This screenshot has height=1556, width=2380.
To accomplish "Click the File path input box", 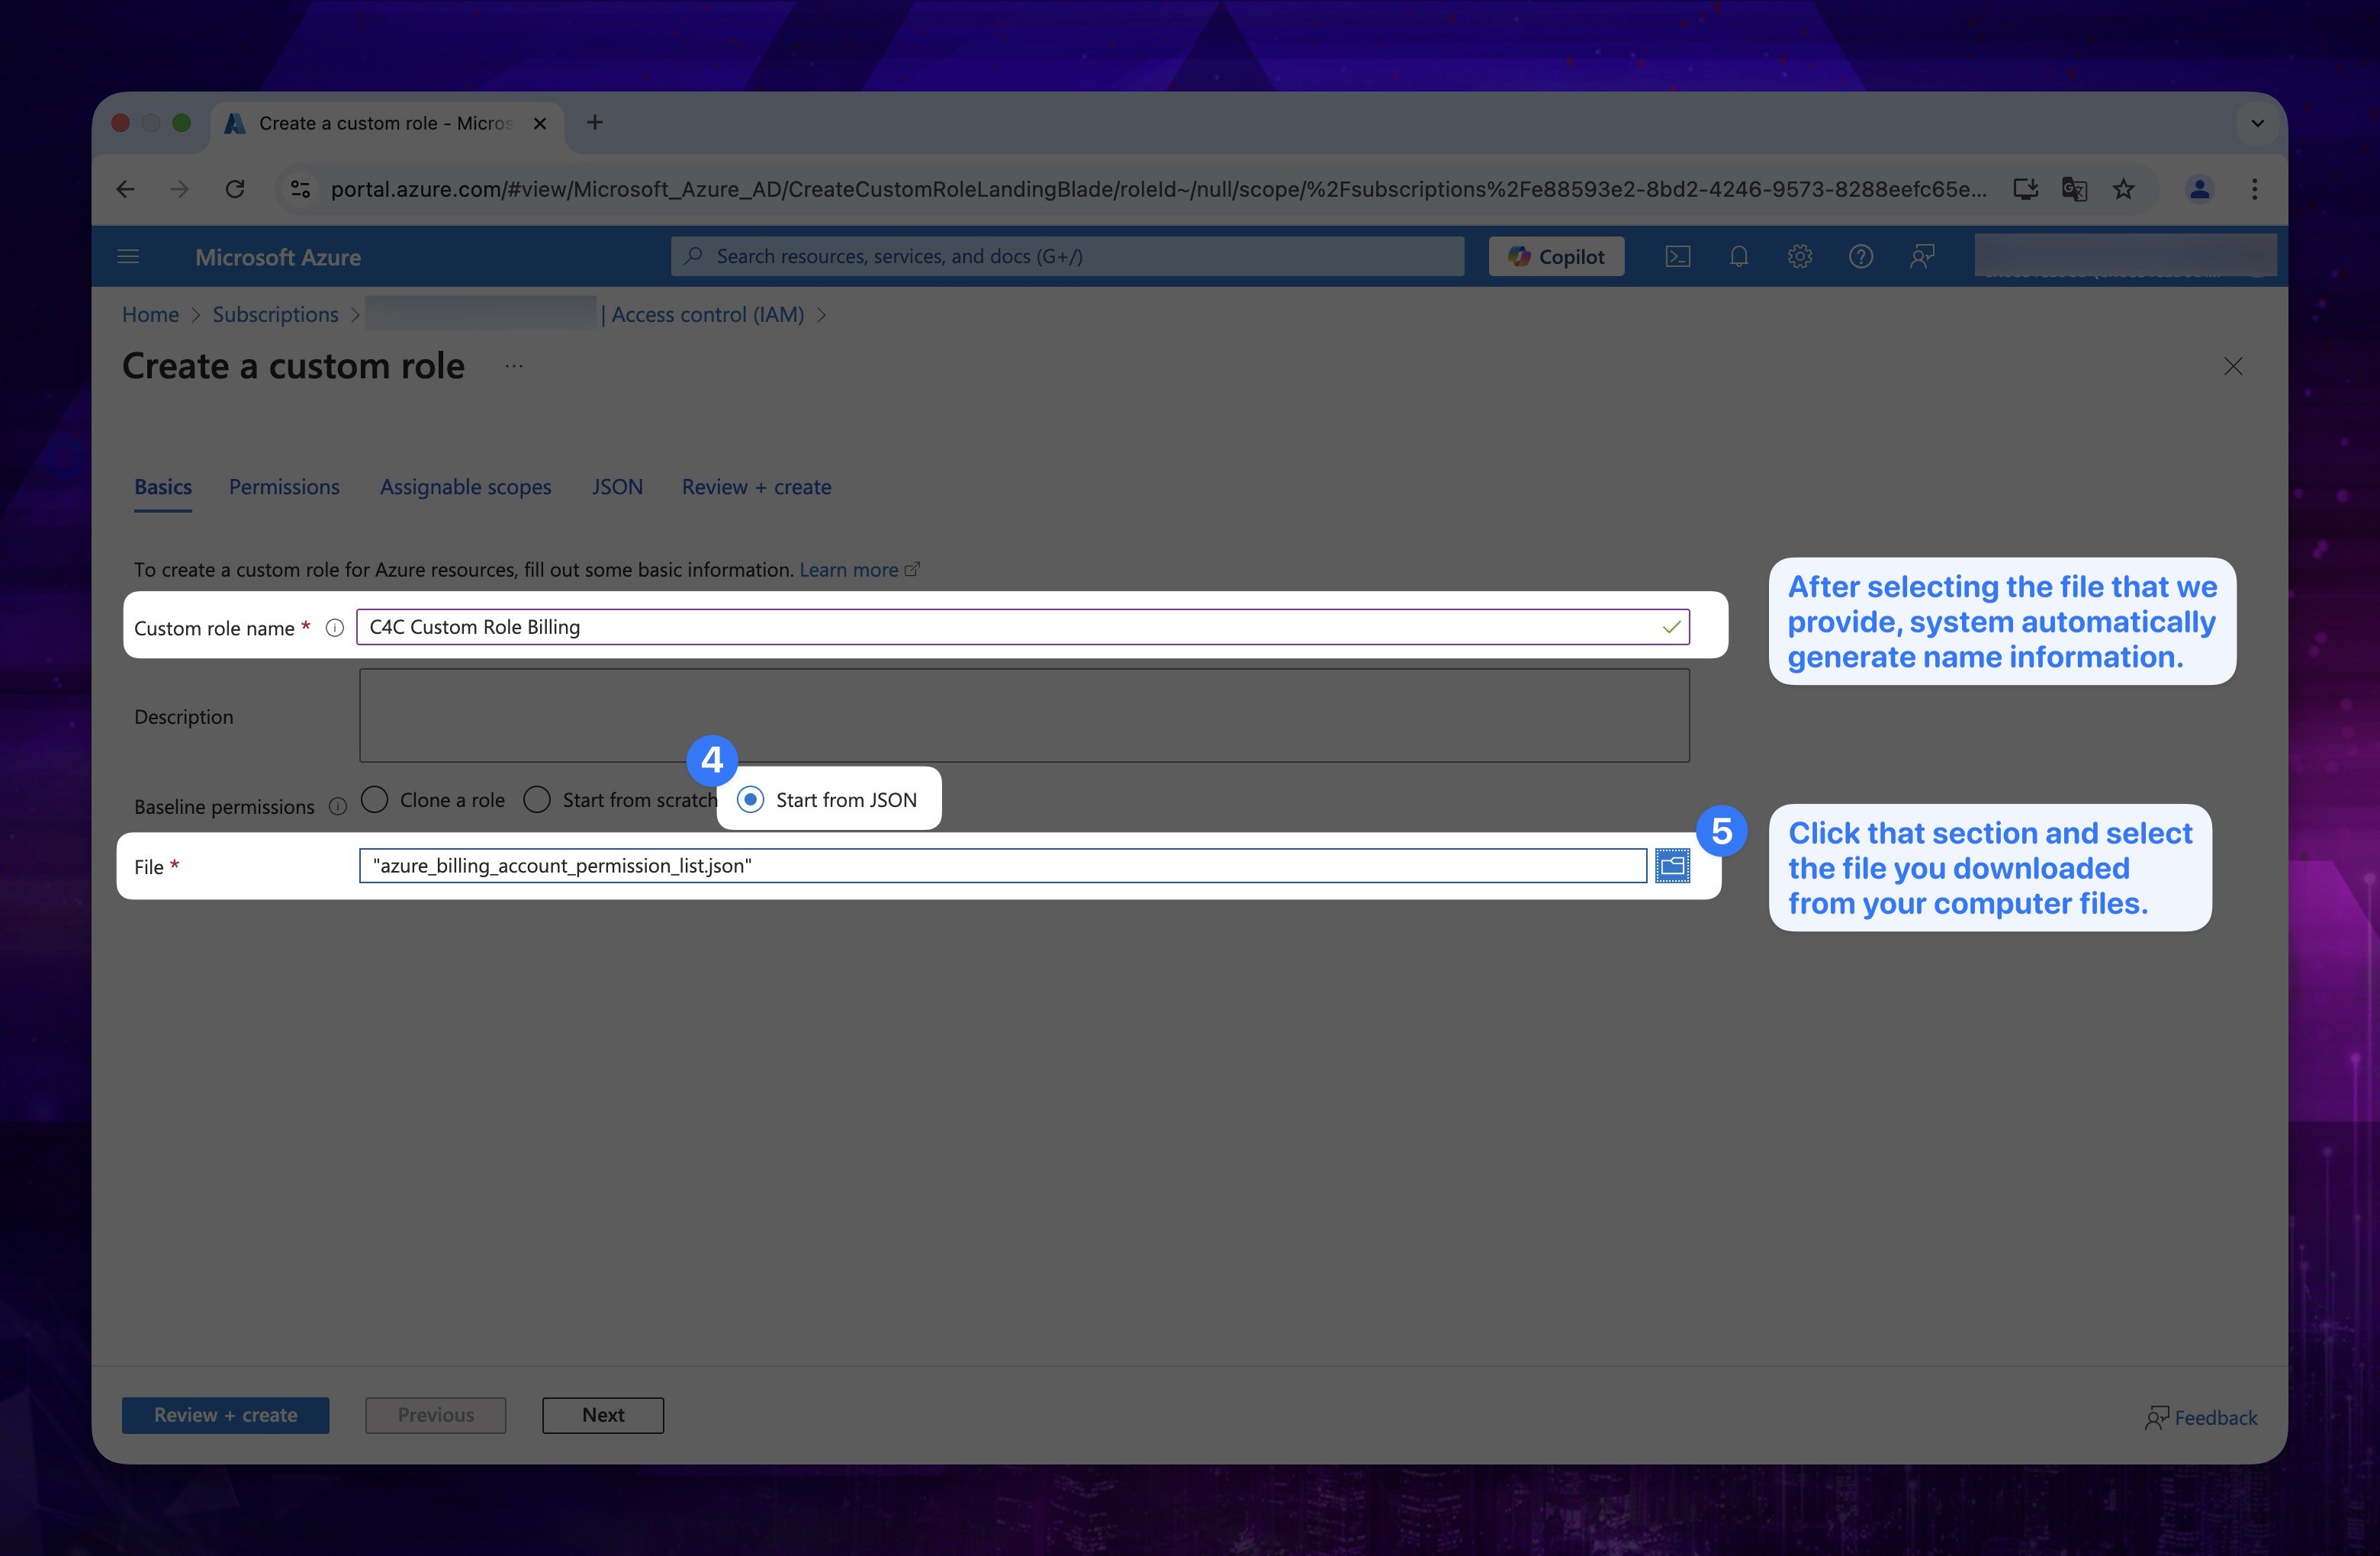I will tap(1003, 866).
